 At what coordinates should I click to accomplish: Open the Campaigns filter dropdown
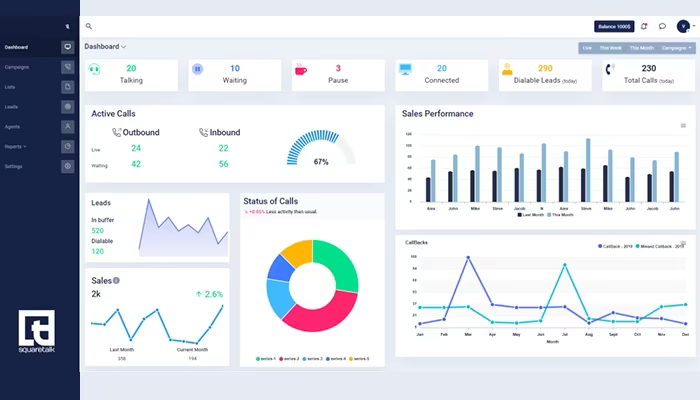676,48
